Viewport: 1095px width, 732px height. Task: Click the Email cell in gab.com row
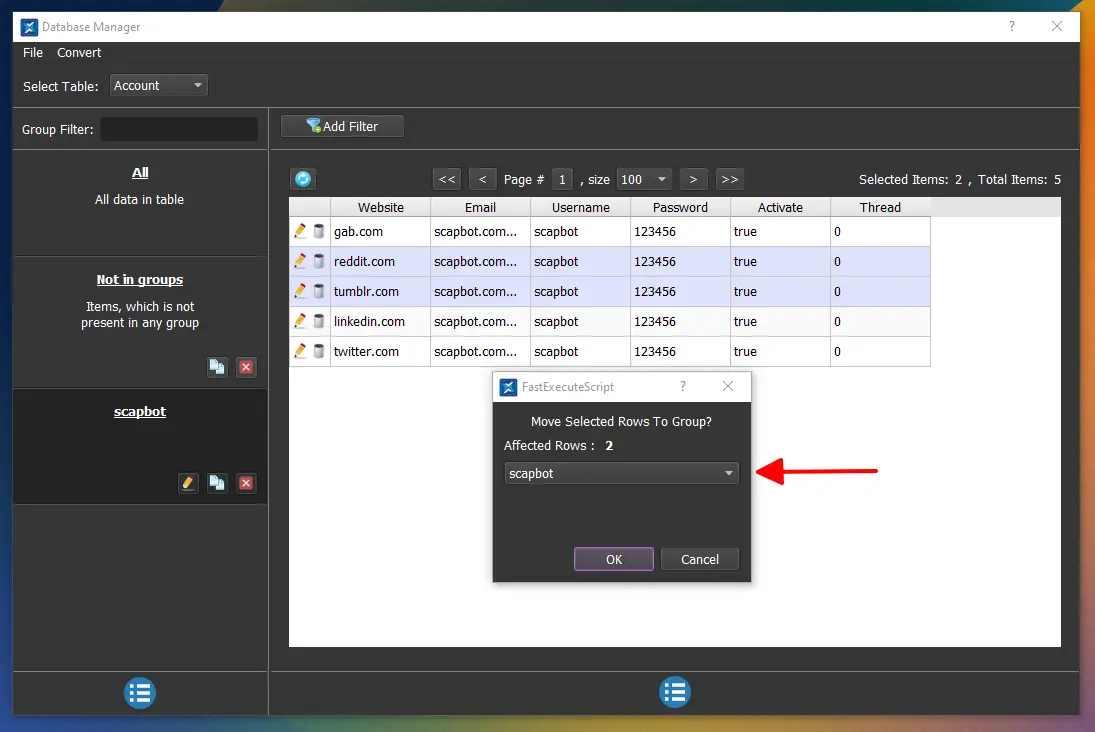click(x=480, y=232)
